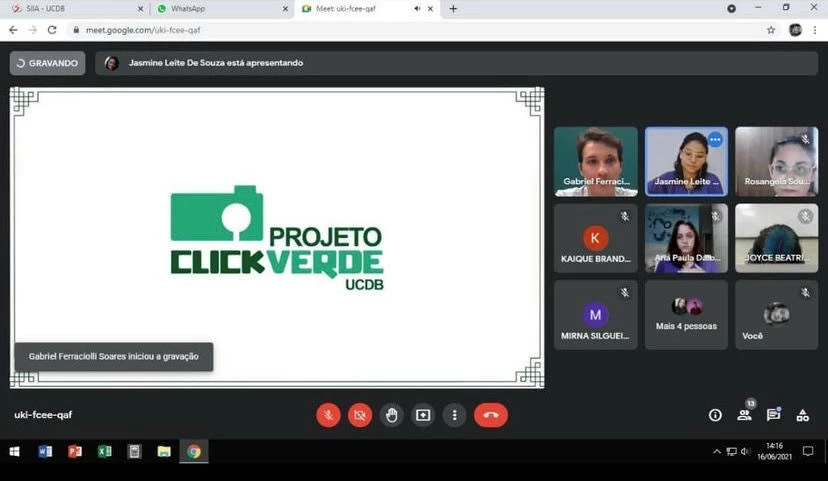Open the meeting details info icon
828x481 pixels.
coord(715,415)
